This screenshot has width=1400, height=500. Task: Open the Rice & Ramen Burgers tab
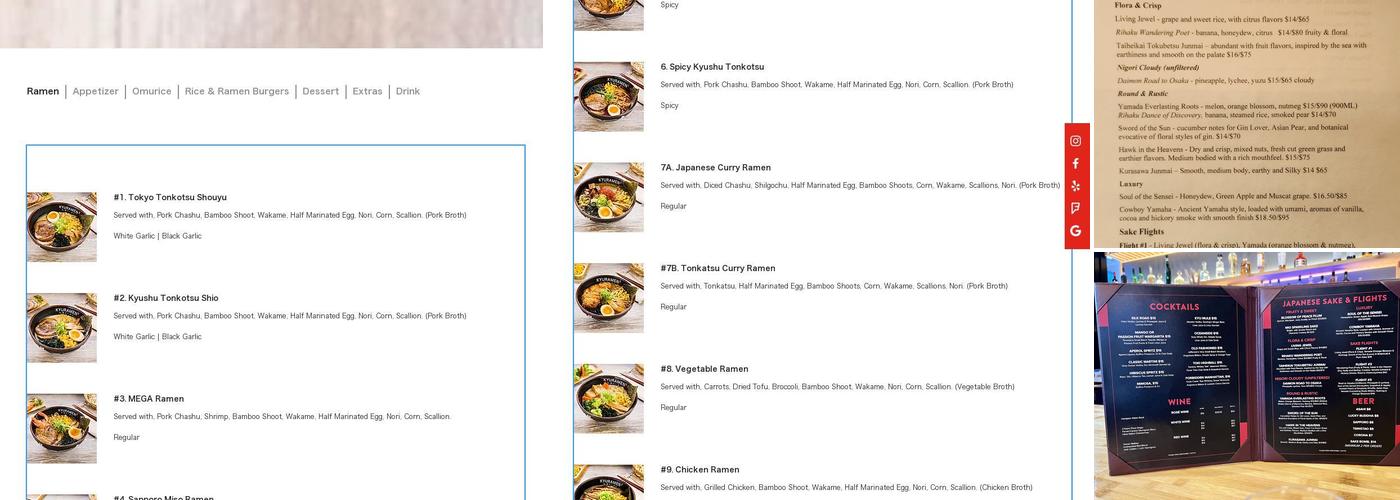(237, 91)
